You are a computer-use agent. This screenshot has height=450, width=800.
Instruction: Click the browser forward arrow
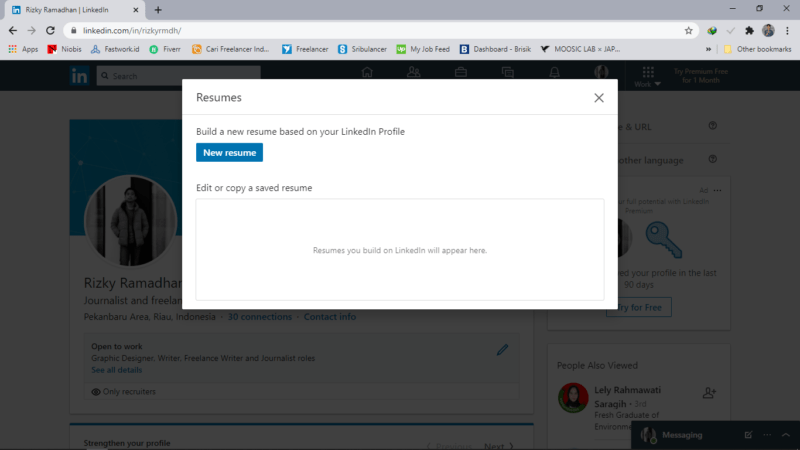pyautogui.click(x=32, y=31)
